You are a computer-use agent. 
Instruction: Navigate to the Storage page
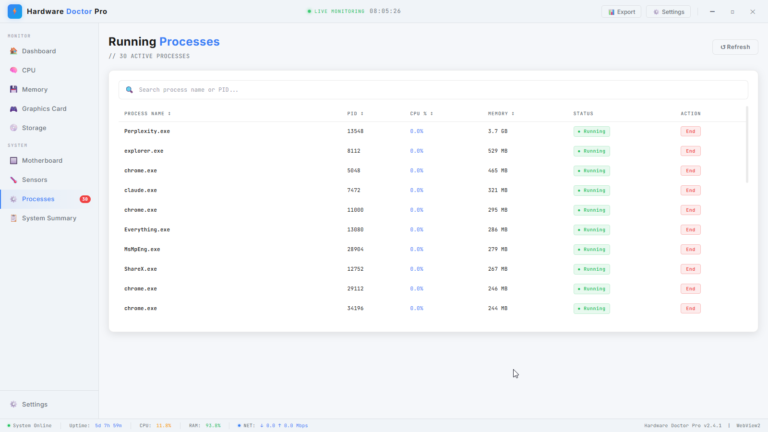coord(49,128)
